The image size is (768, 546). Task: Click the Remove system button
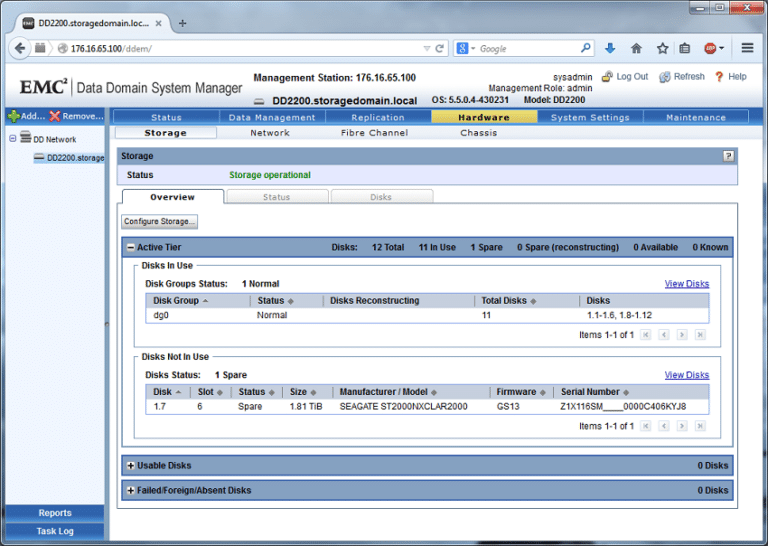pyautogui.click(x=76, y=116)
